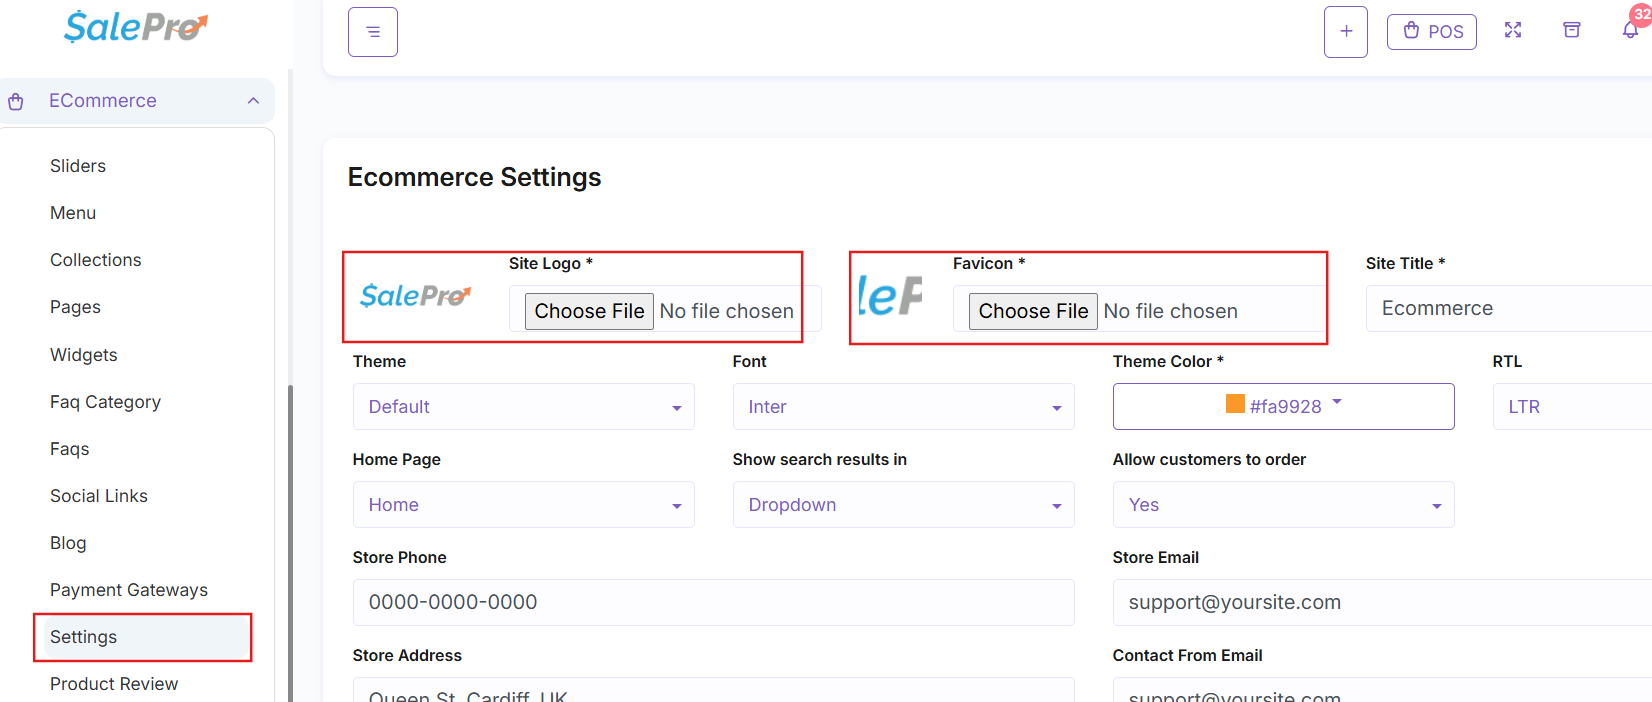
Task: Click the sidebar vertical scrollbar
Action: tap(291, 543)
